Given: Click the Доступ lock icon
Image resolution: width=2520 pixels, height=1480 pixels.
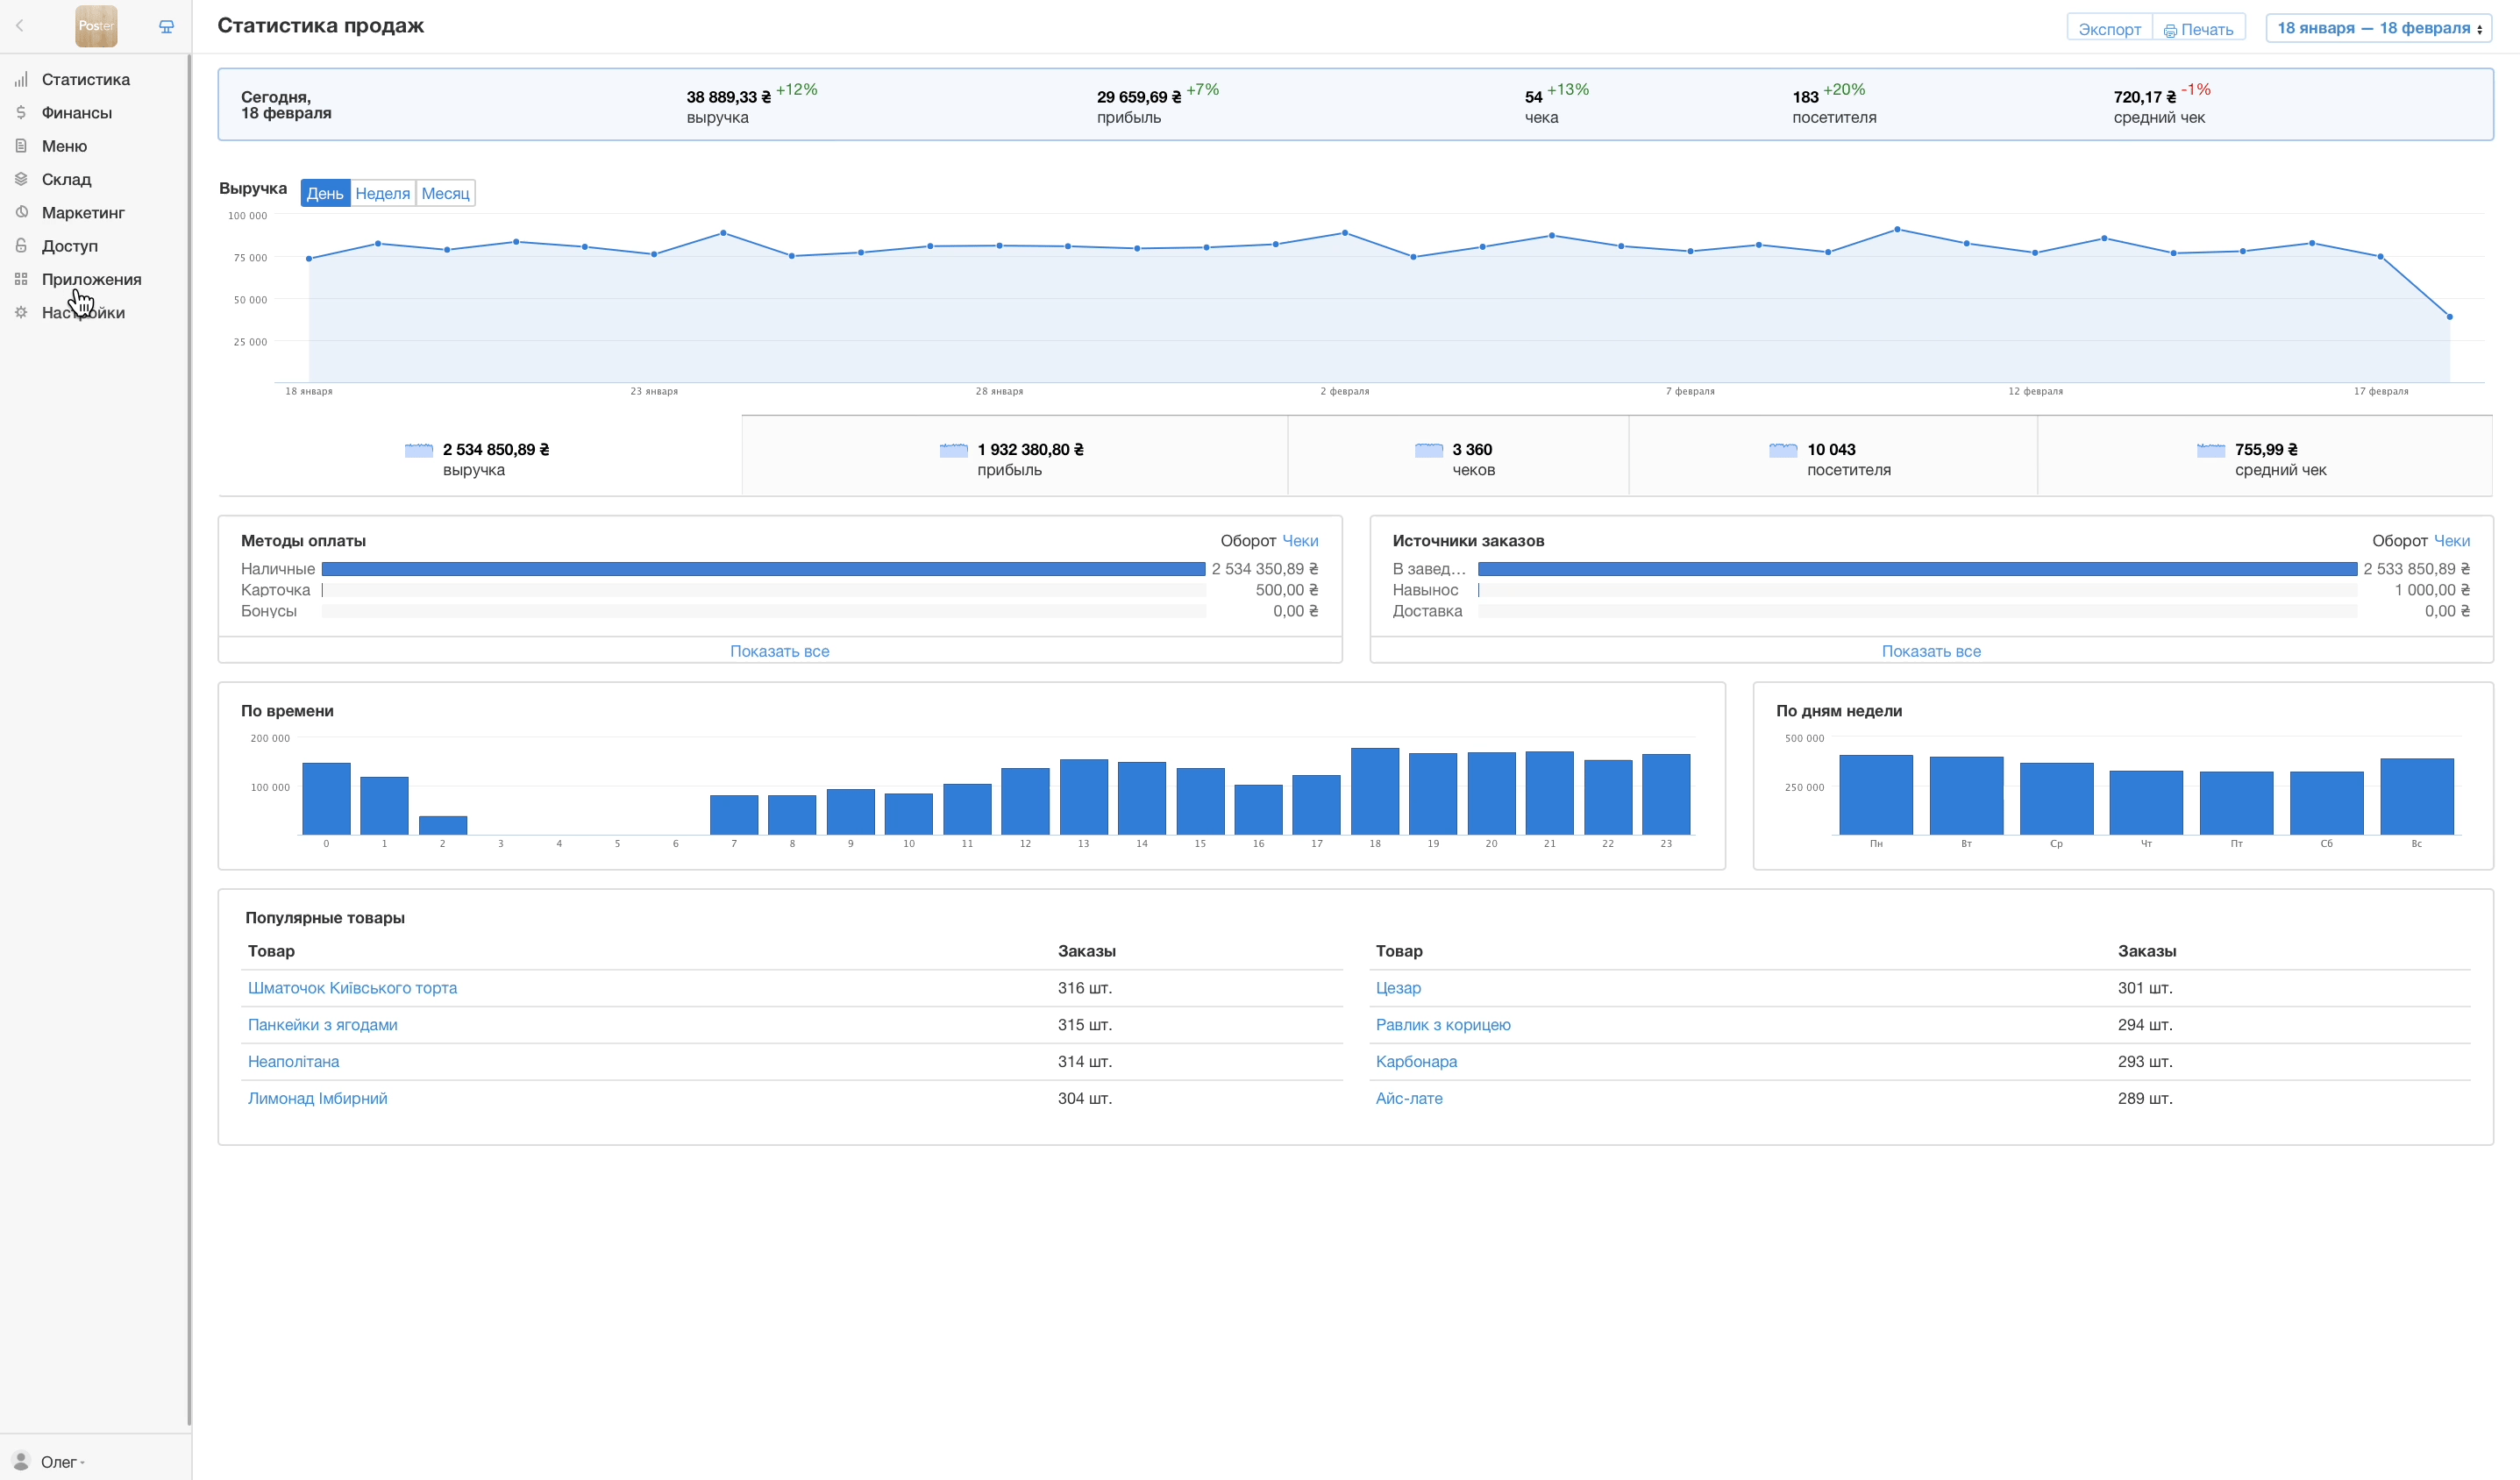Looking at the screenshot, I should click(x=21, y=246).
